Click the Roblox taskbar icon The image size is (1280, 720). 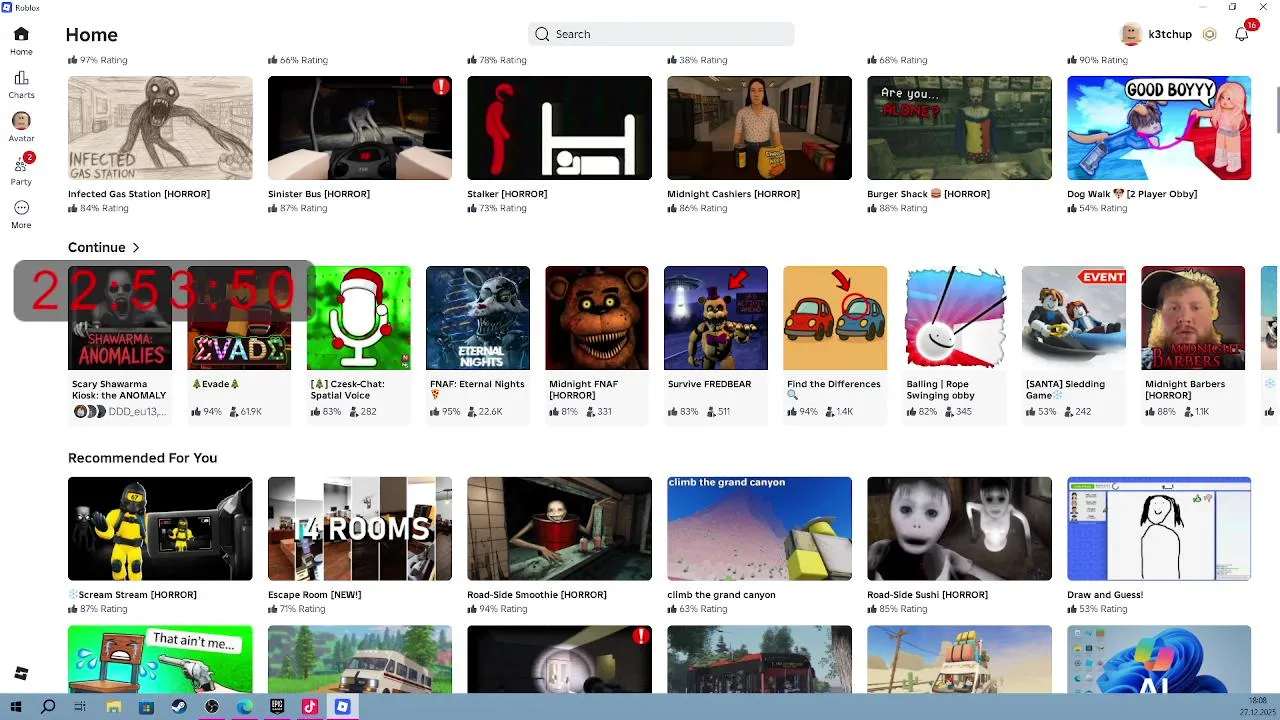click(342, 707)
